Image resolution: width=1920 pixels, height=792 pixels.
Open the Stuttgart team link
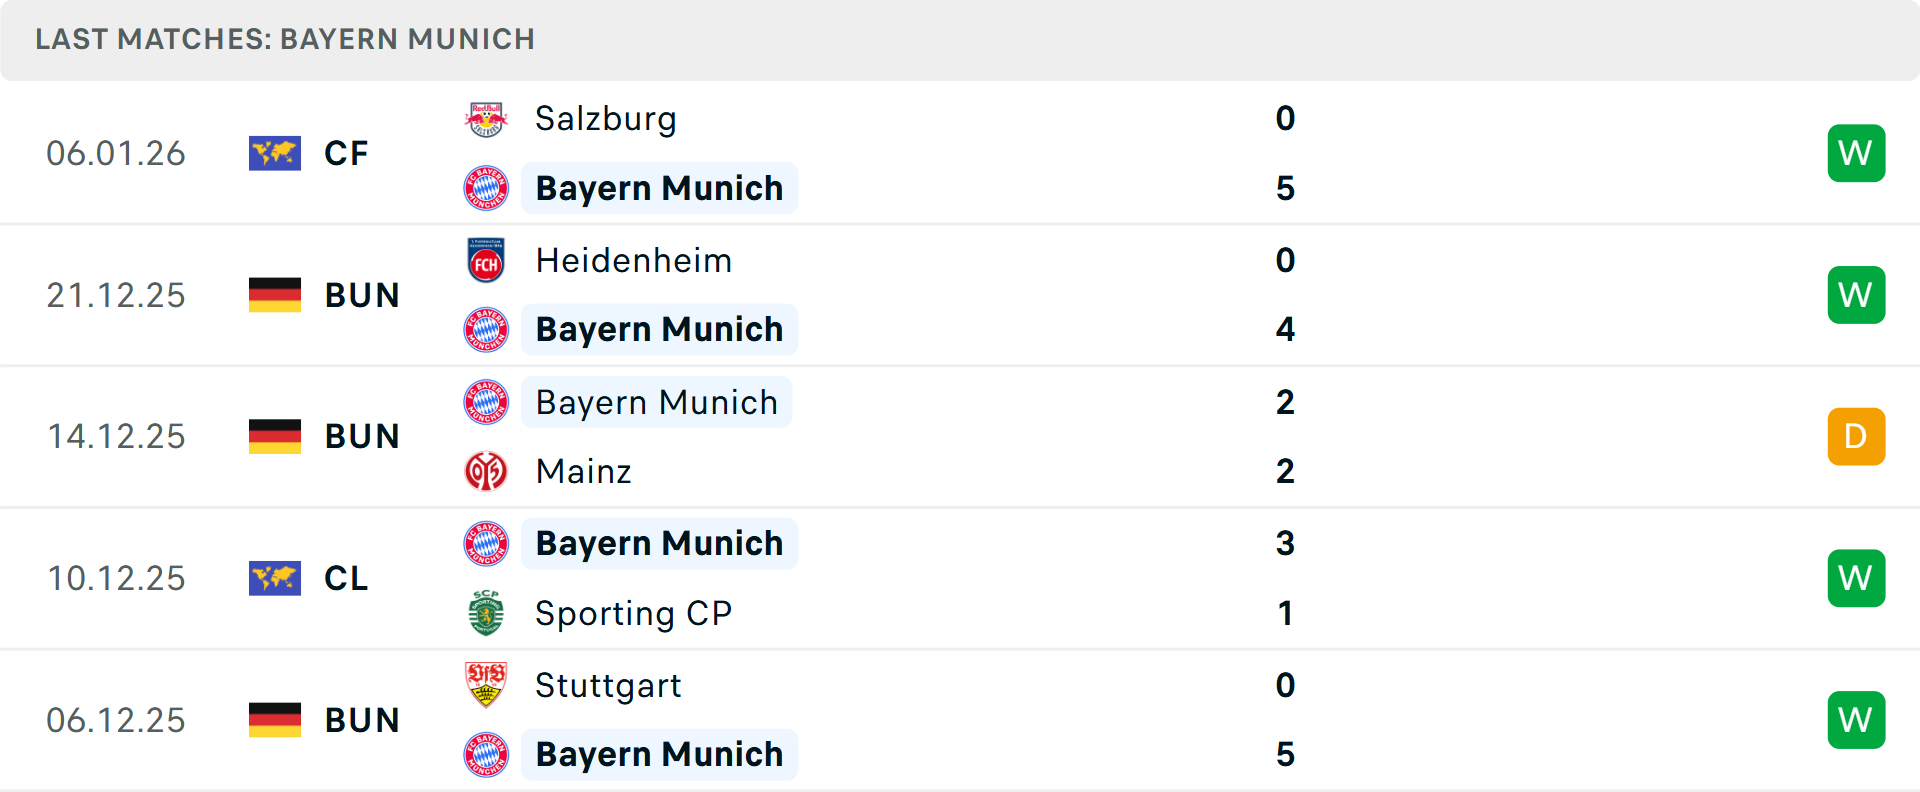click(608, 685)
